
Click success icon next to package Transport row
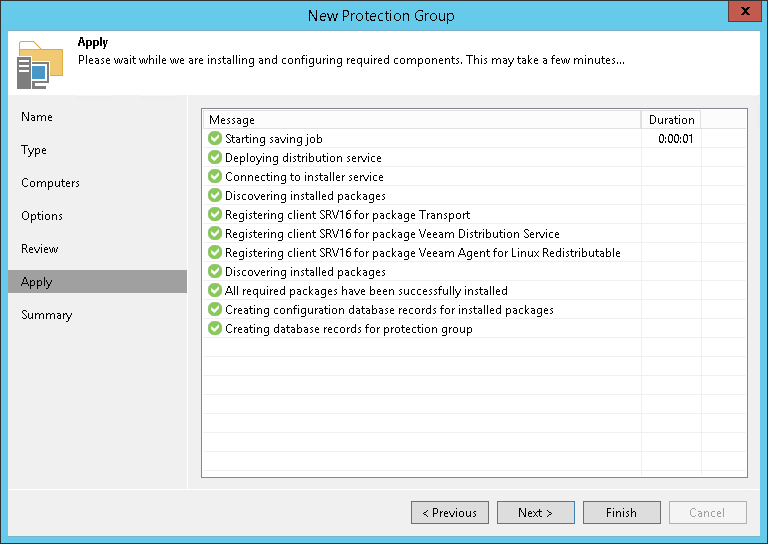coord(215,214)
